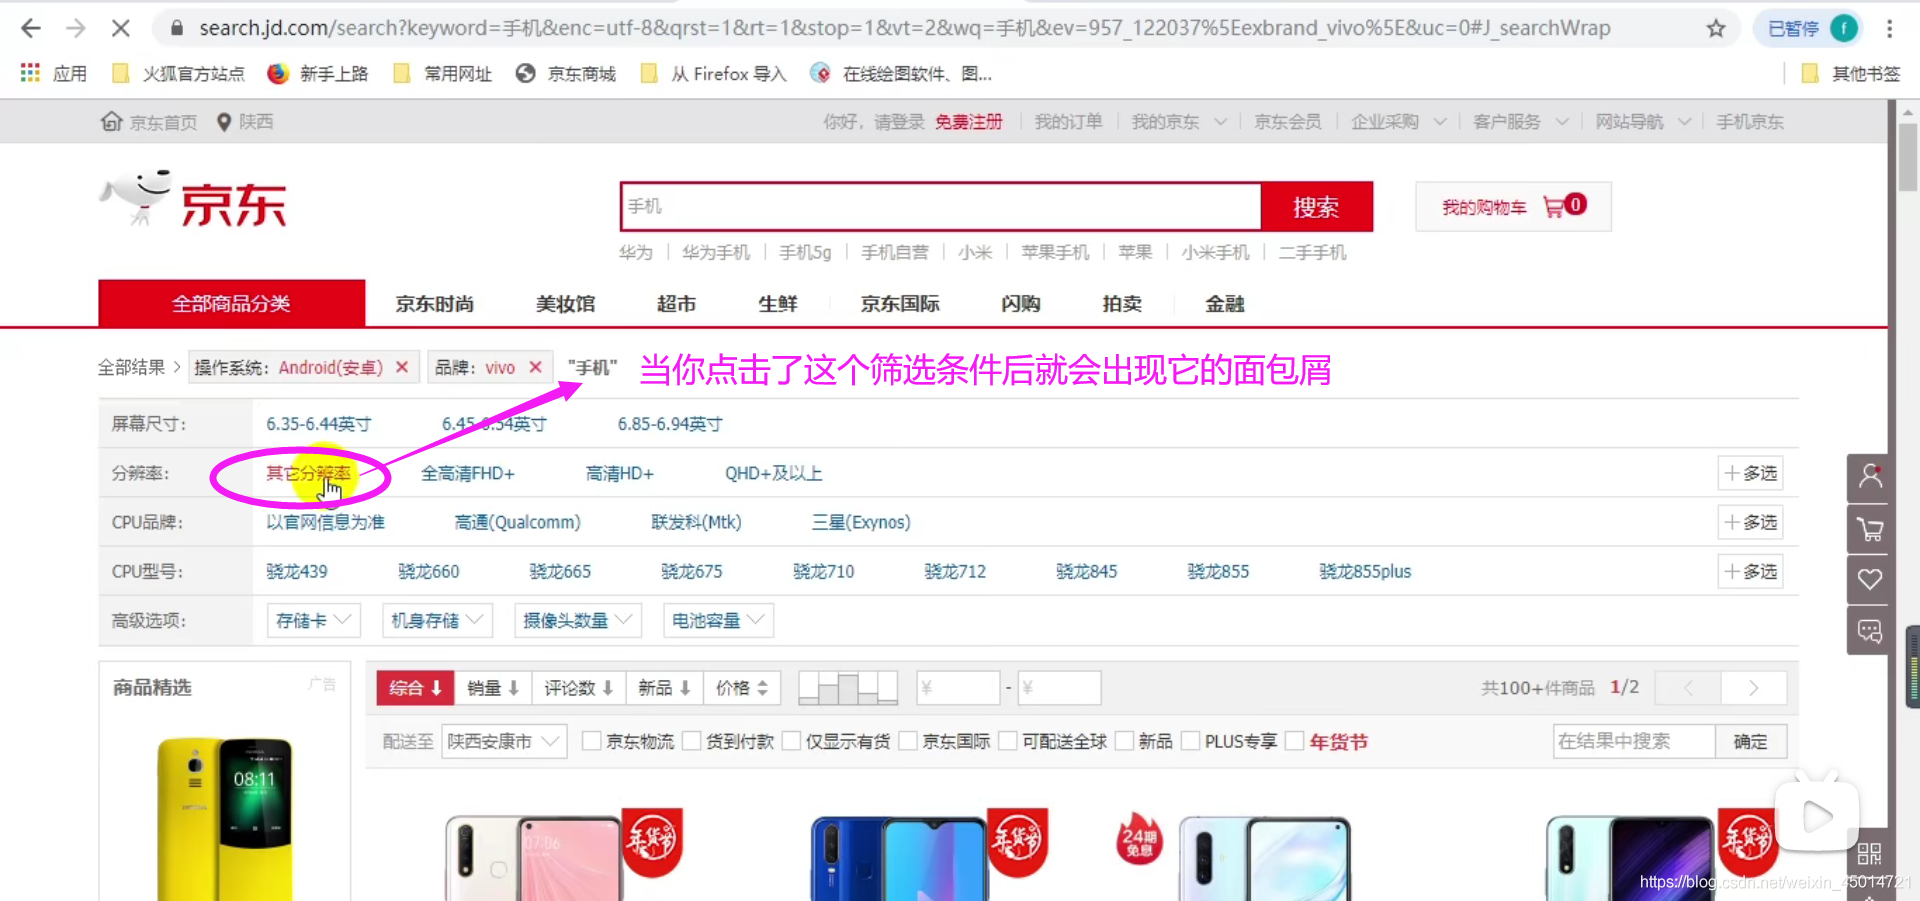Sort results by 销量
The height and width of the screenshot is (901, 1920).
click(x=493, y=688)
